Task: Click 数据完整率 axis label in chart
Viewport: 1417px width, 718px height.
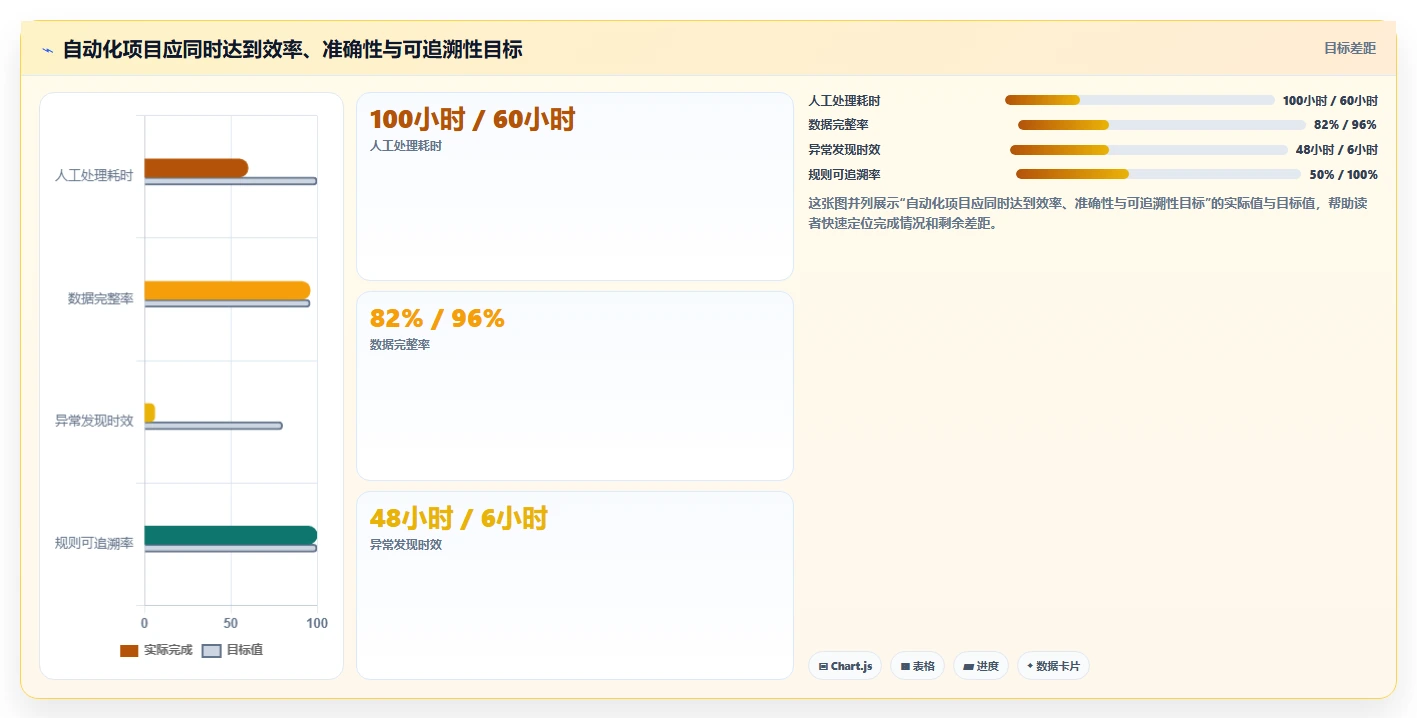Action: [100, 298]
